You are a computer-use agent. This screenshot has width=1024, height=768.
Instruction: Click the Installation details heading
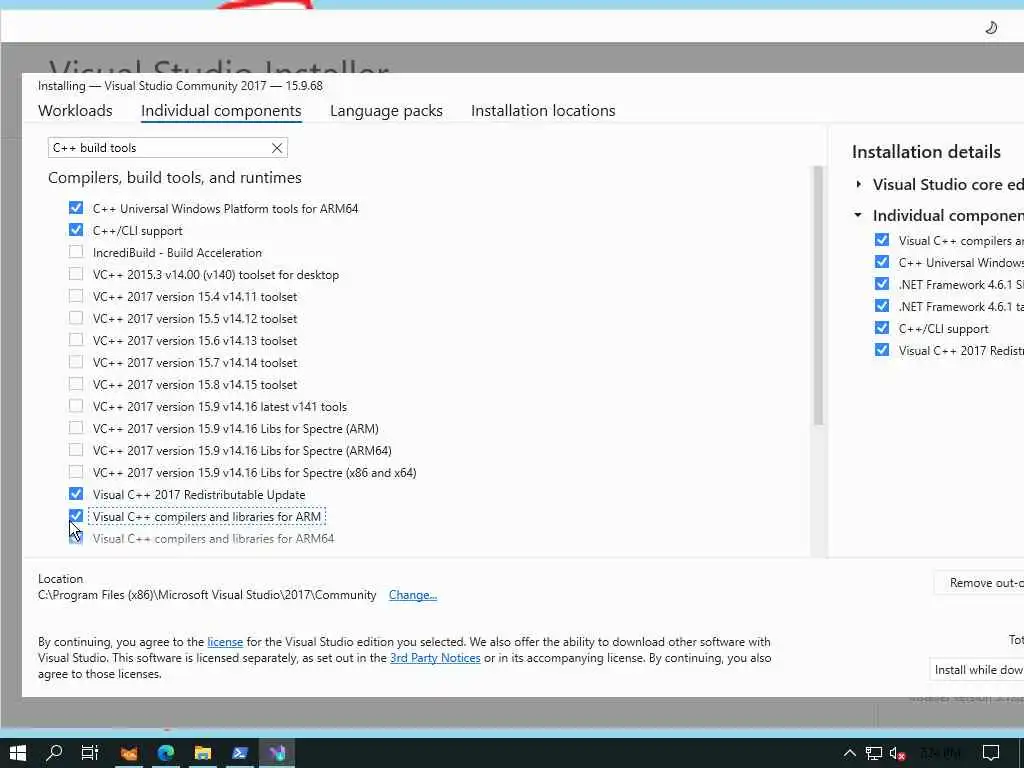(926, 152)
